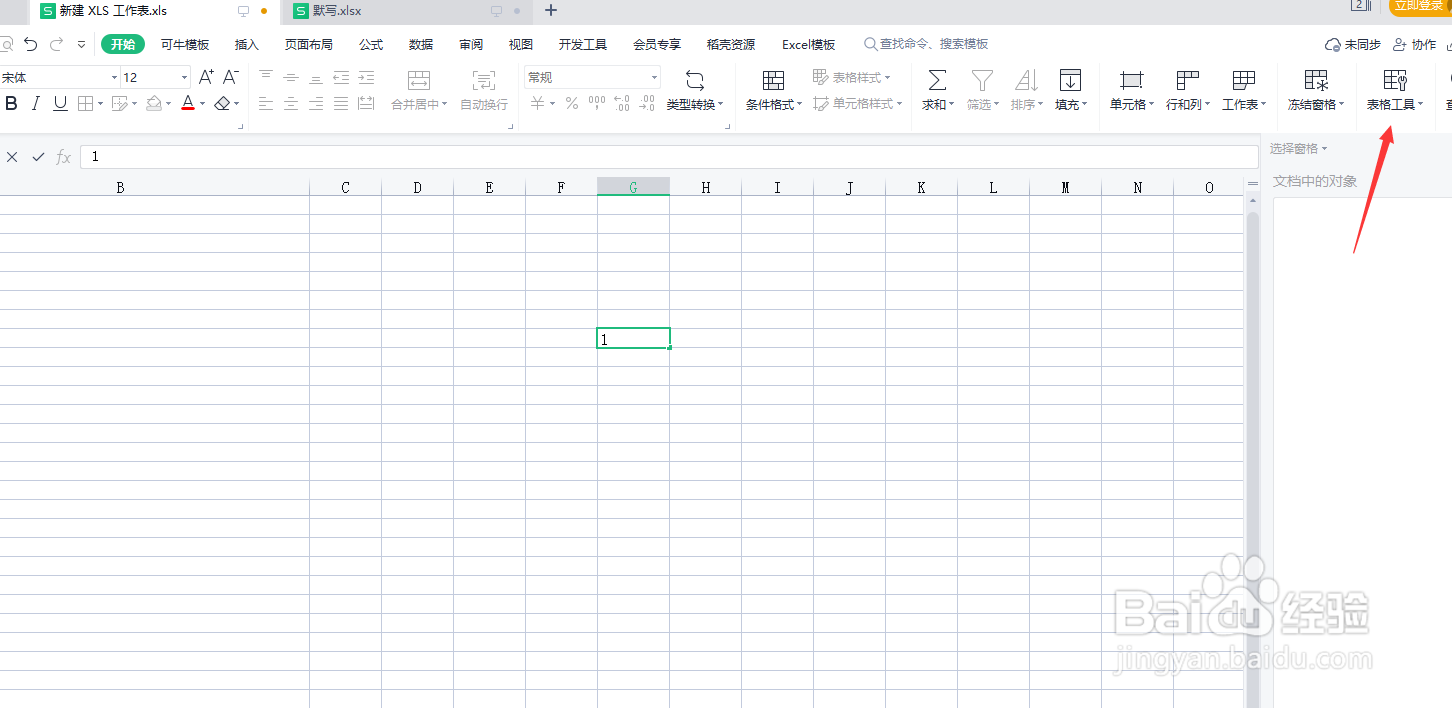
Task: Click the redo arrow icon
Action: tap(56, 44)
